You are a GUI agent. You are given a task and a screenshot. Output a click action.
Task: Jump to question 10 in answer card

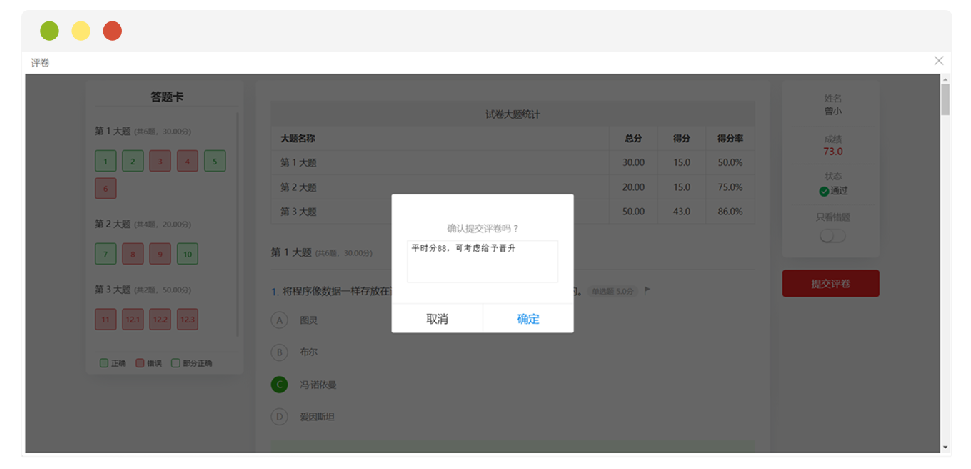187,254
